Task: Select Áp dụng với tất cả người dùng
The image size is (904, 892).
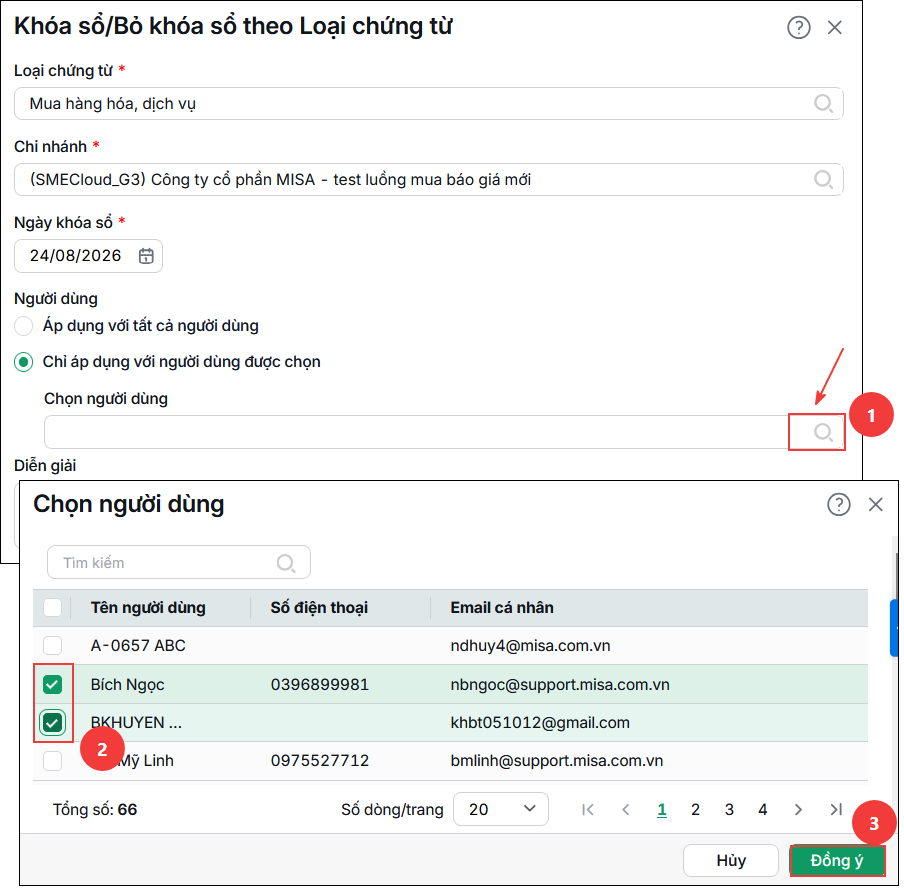Action: pyautogui.click(x=24, y=326)
